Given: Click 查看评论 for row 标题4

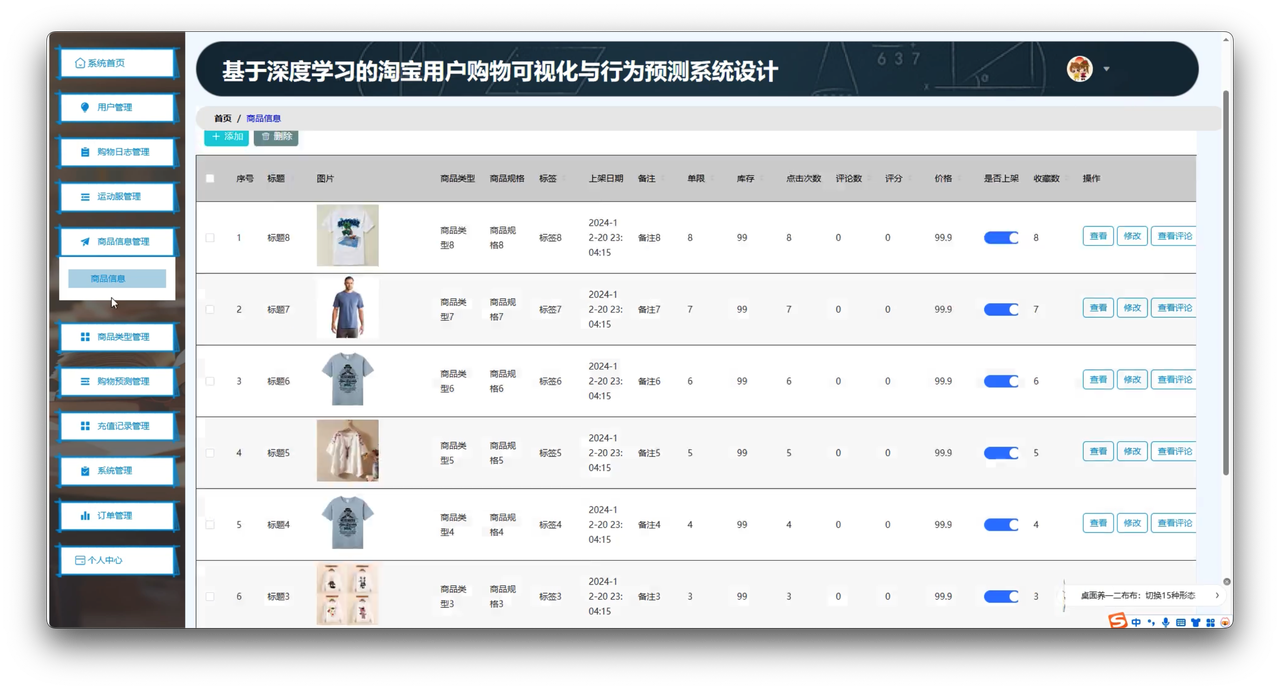Looking at the screenshot, I should pyautogui.click(x=1174, y=524).
